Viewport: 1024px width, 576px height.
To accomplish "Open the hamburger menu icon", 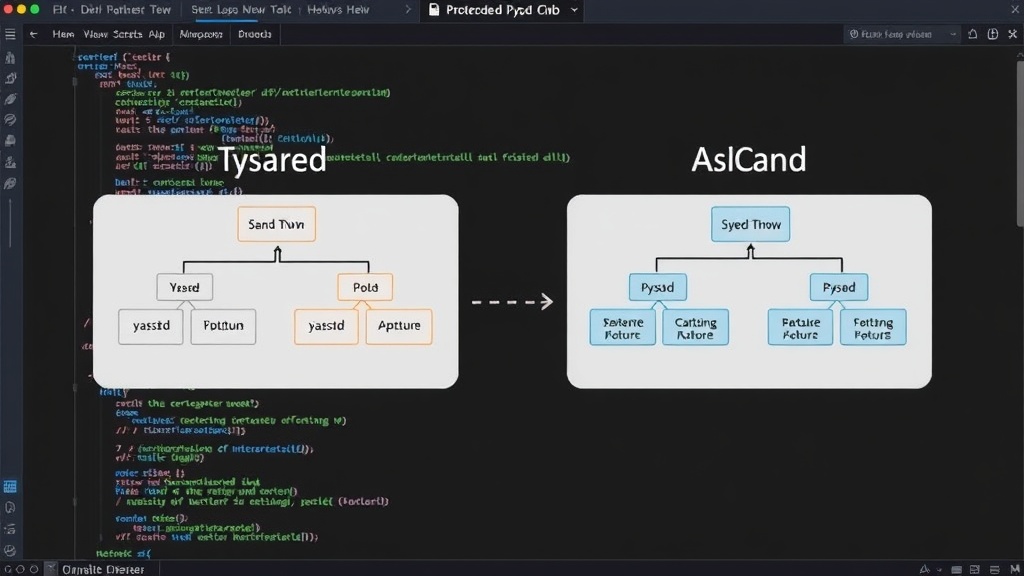I will pyautogui.click(x=10, y=34).
